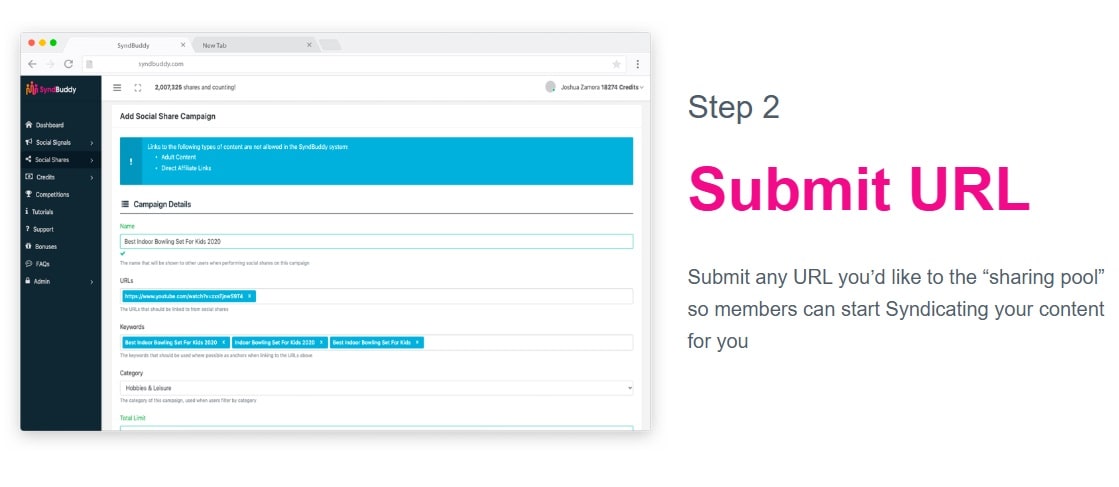Screen dimensions: 1119x487
Task: Open the browser three-dot menu
Action: [x=638, y=63]
